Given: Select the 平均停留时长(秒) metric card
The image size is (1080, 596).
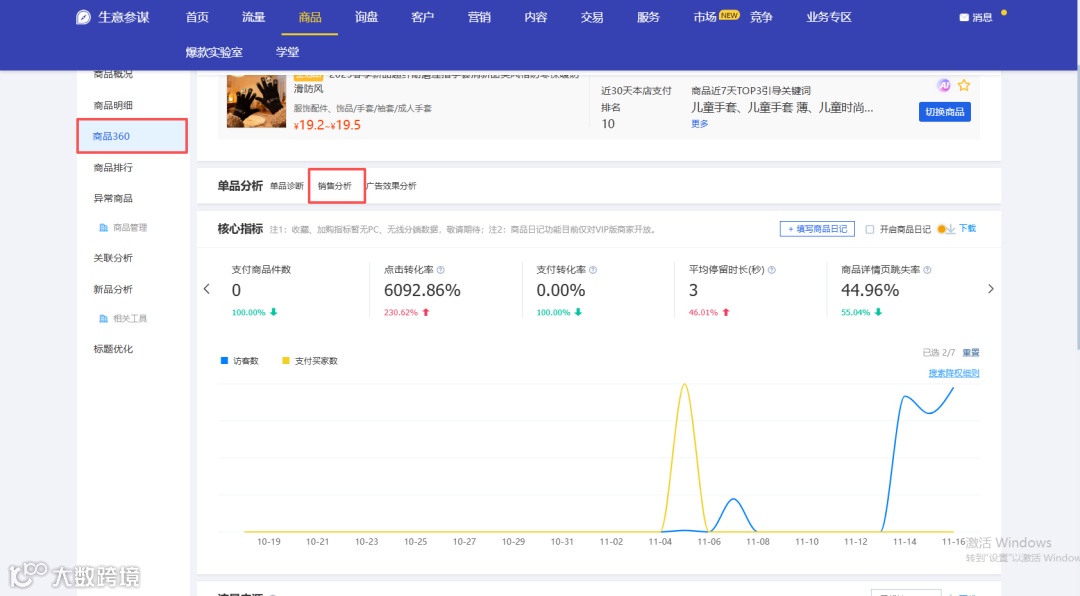Looking at the screenshot, I should [749, 291].
